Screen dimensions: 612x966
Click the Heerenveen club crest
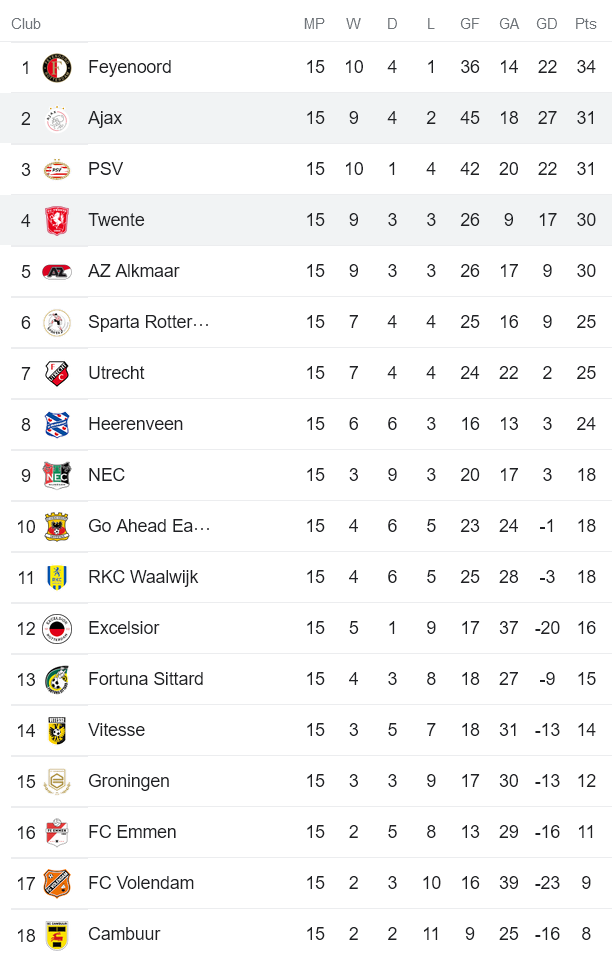pos(57,425)
